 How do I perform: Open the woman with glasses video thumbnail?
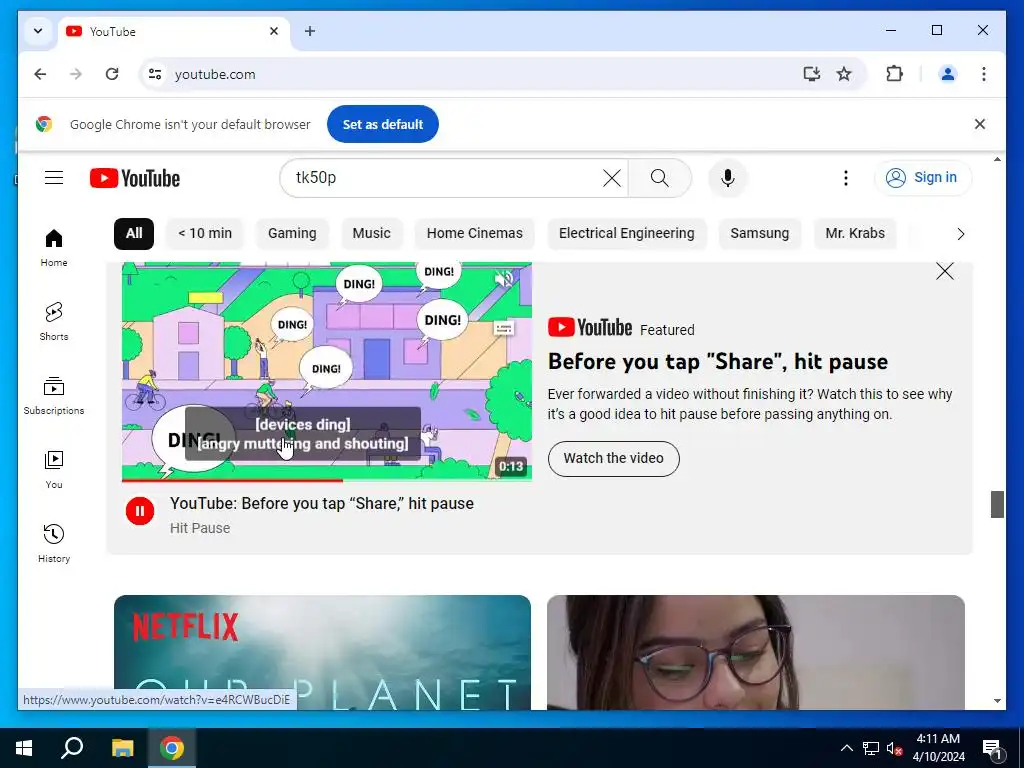click(x=756, y=652)
